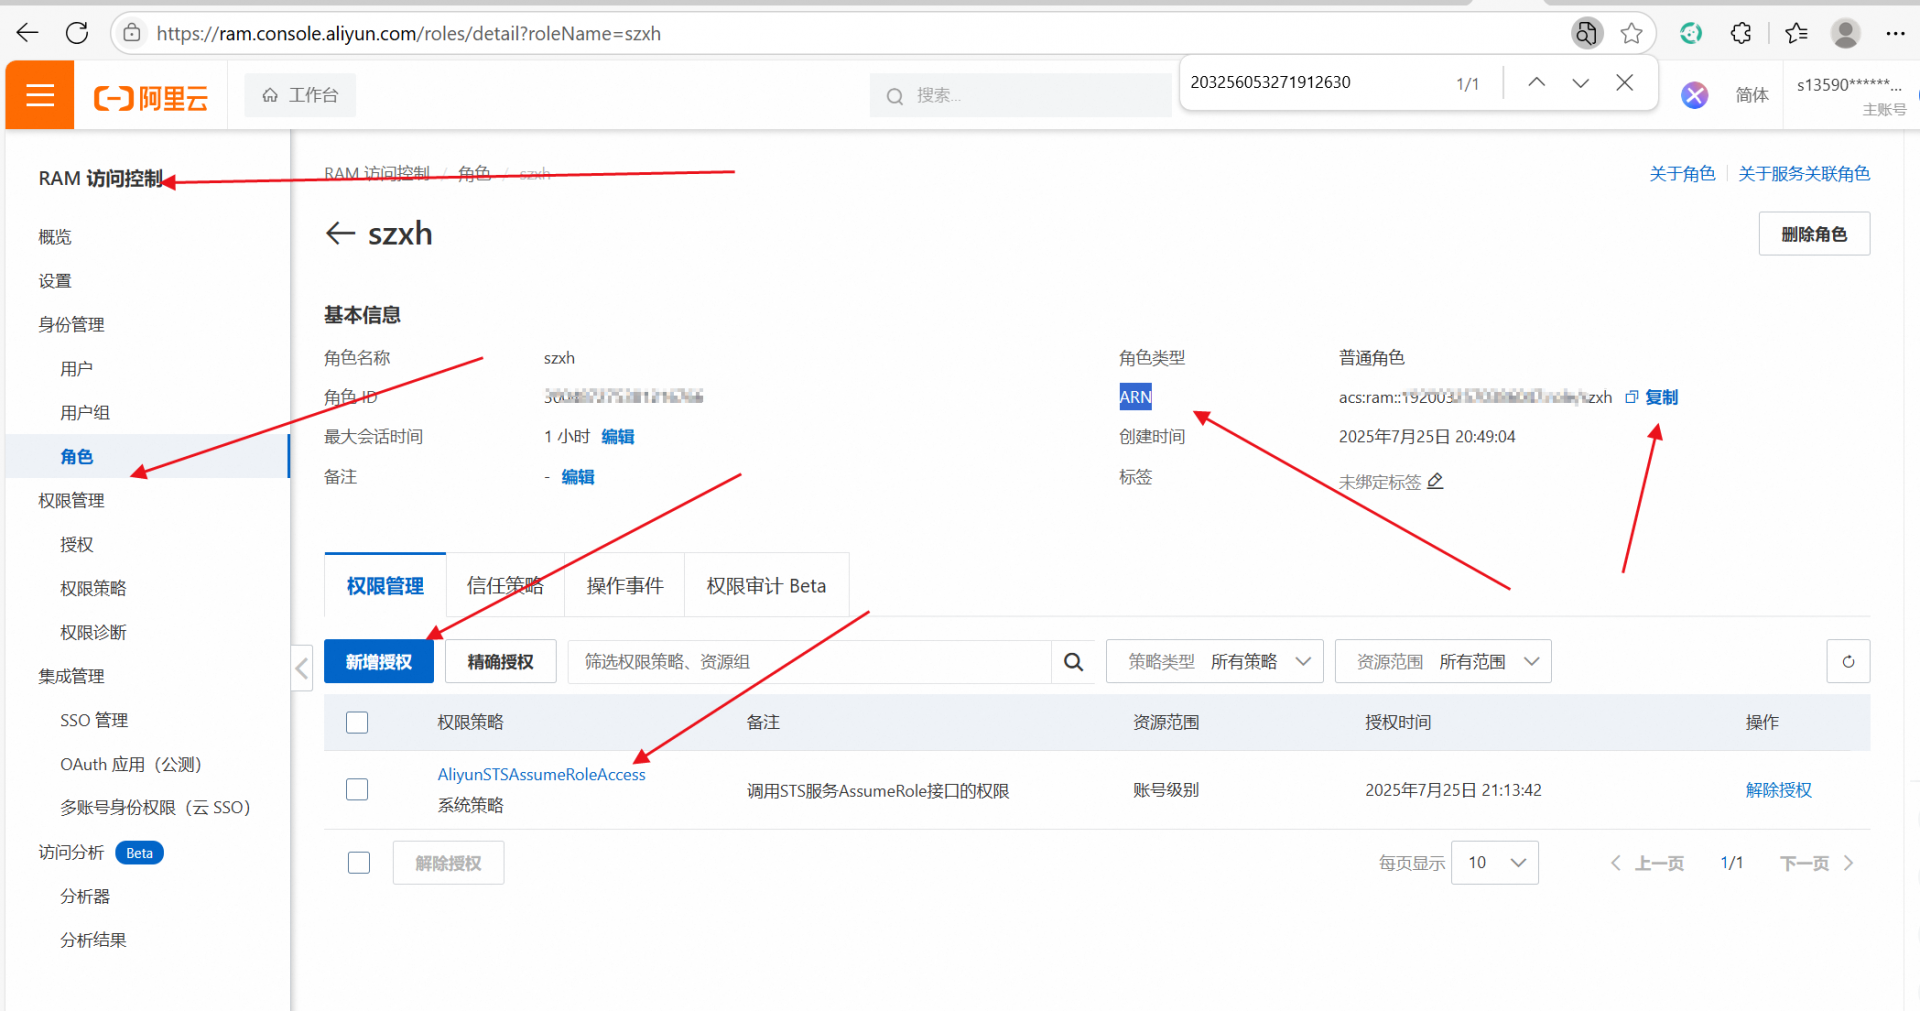This screenshot has height=1011, width=1920.
Task: Click 复制 to copy the ARN
Action: (1661, 397)
